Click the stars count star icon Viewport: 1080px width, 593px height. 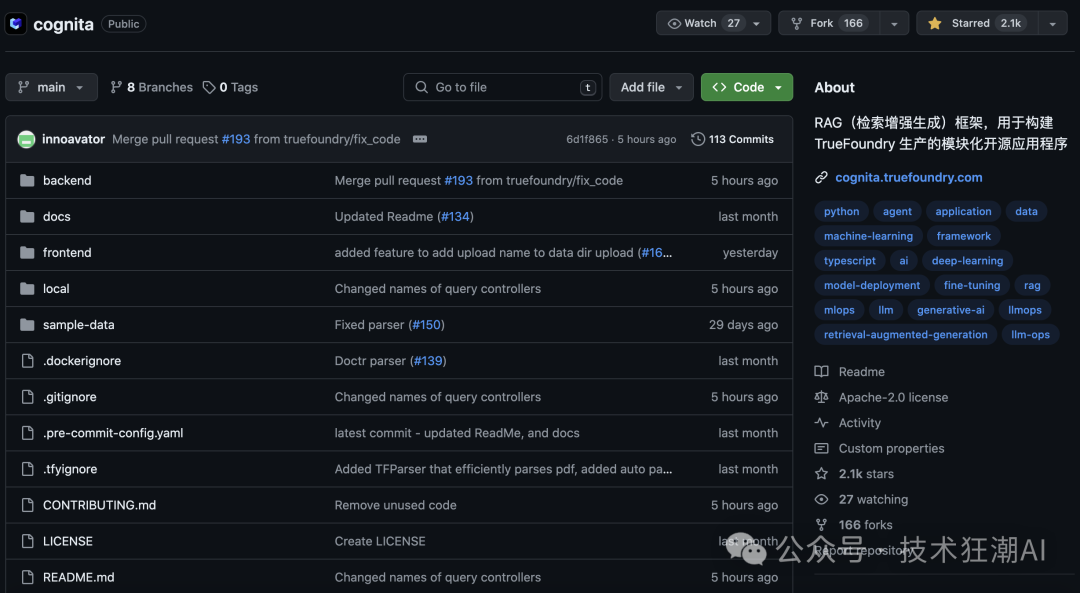(821, 474)
